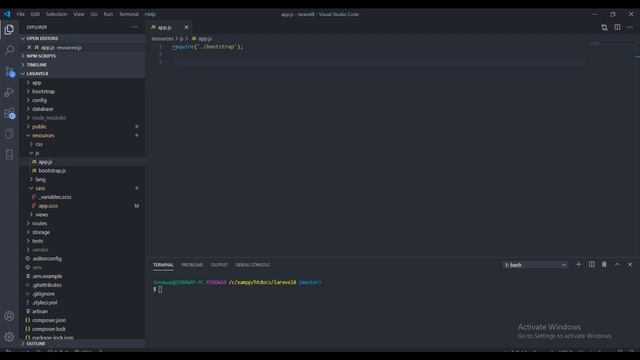Open the View menu

tap(78, 14)
